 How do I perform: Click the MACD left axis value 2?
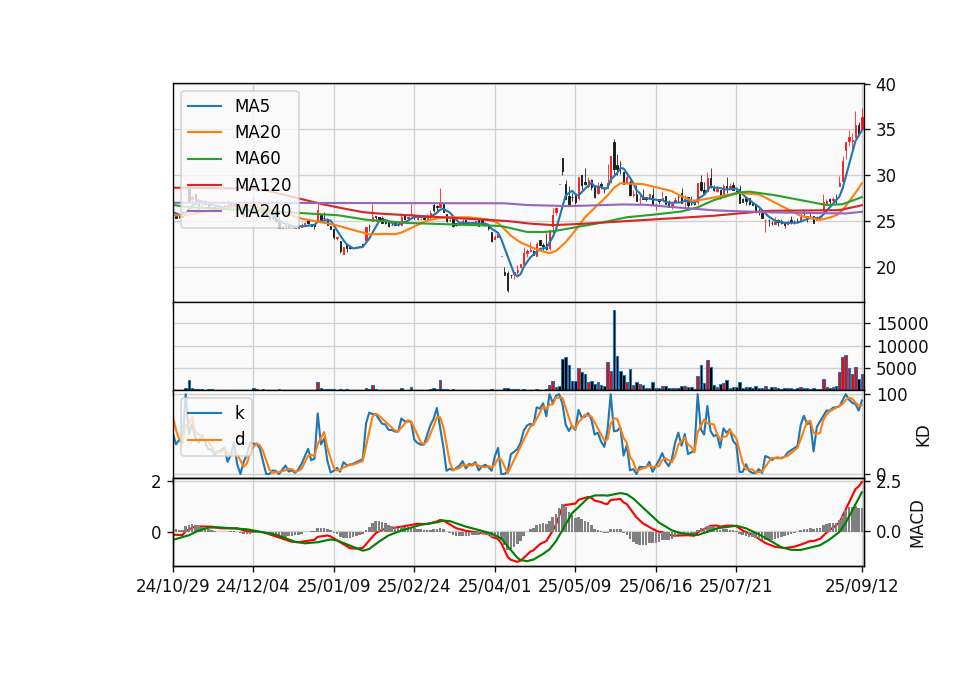point(157,482)
